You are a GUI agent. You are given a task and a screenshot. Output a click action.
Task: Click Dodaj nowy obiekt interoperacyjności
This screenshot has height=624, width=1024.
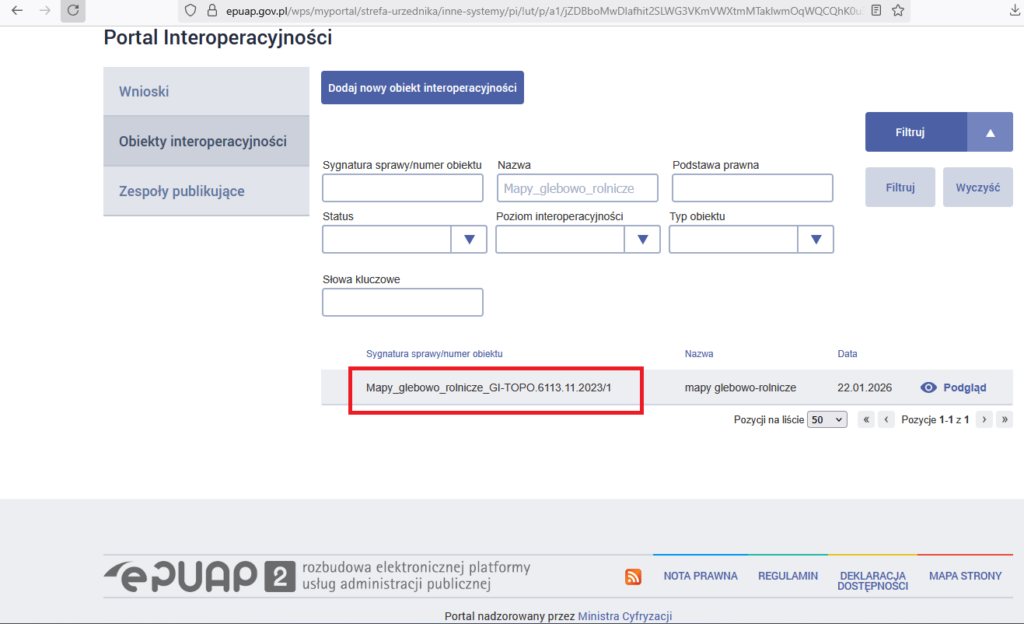point(422,87)
